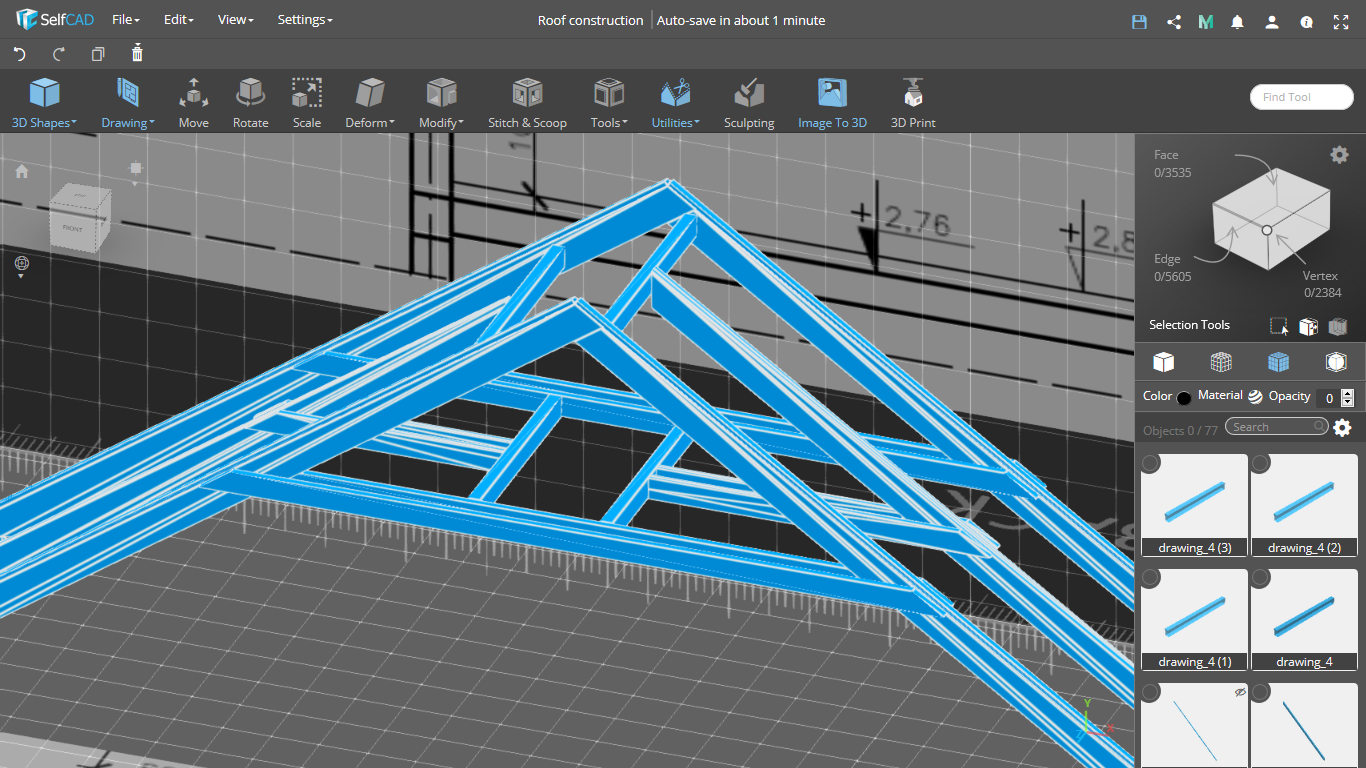Click the SelfCAD logo

55,20
